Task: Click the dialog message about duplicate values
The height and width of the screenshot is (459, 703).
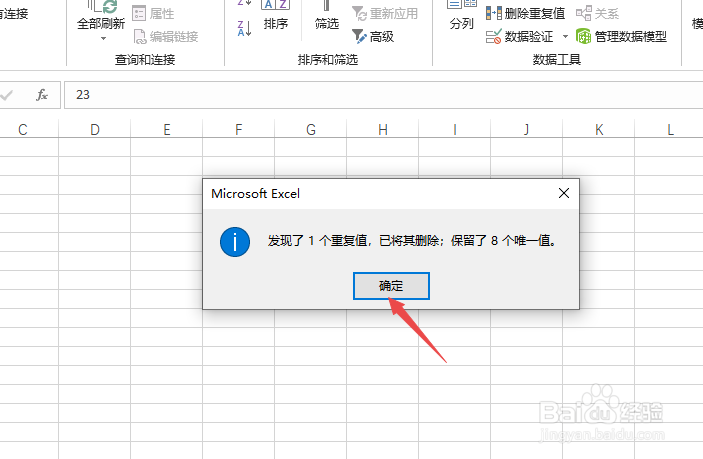Action: tap(412, 241)
